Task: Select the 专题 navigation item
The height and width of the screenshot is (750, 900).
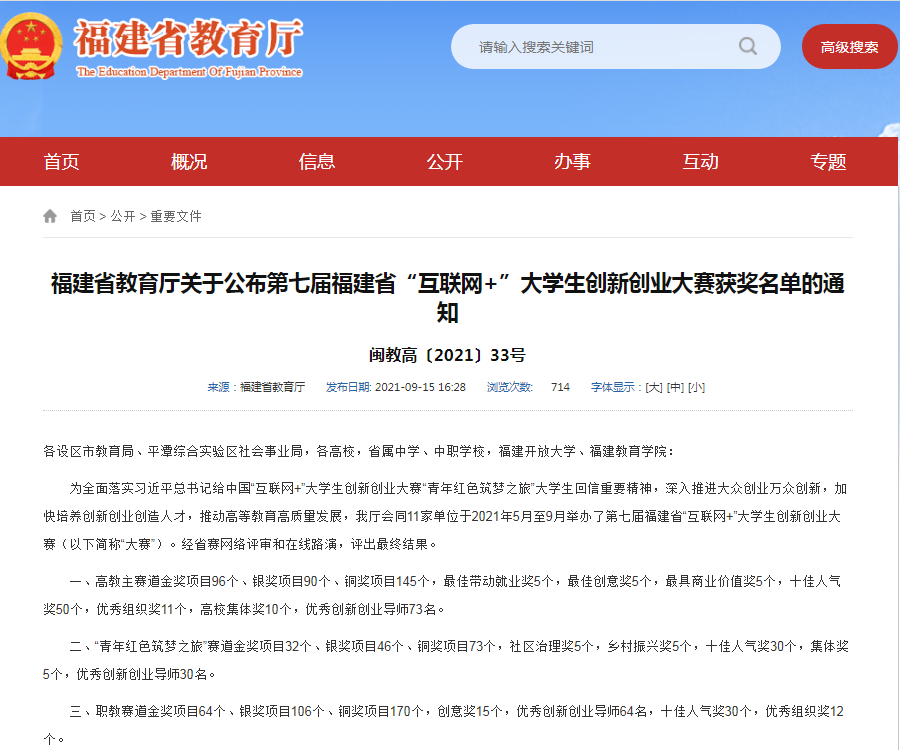Action: (828, 162)
